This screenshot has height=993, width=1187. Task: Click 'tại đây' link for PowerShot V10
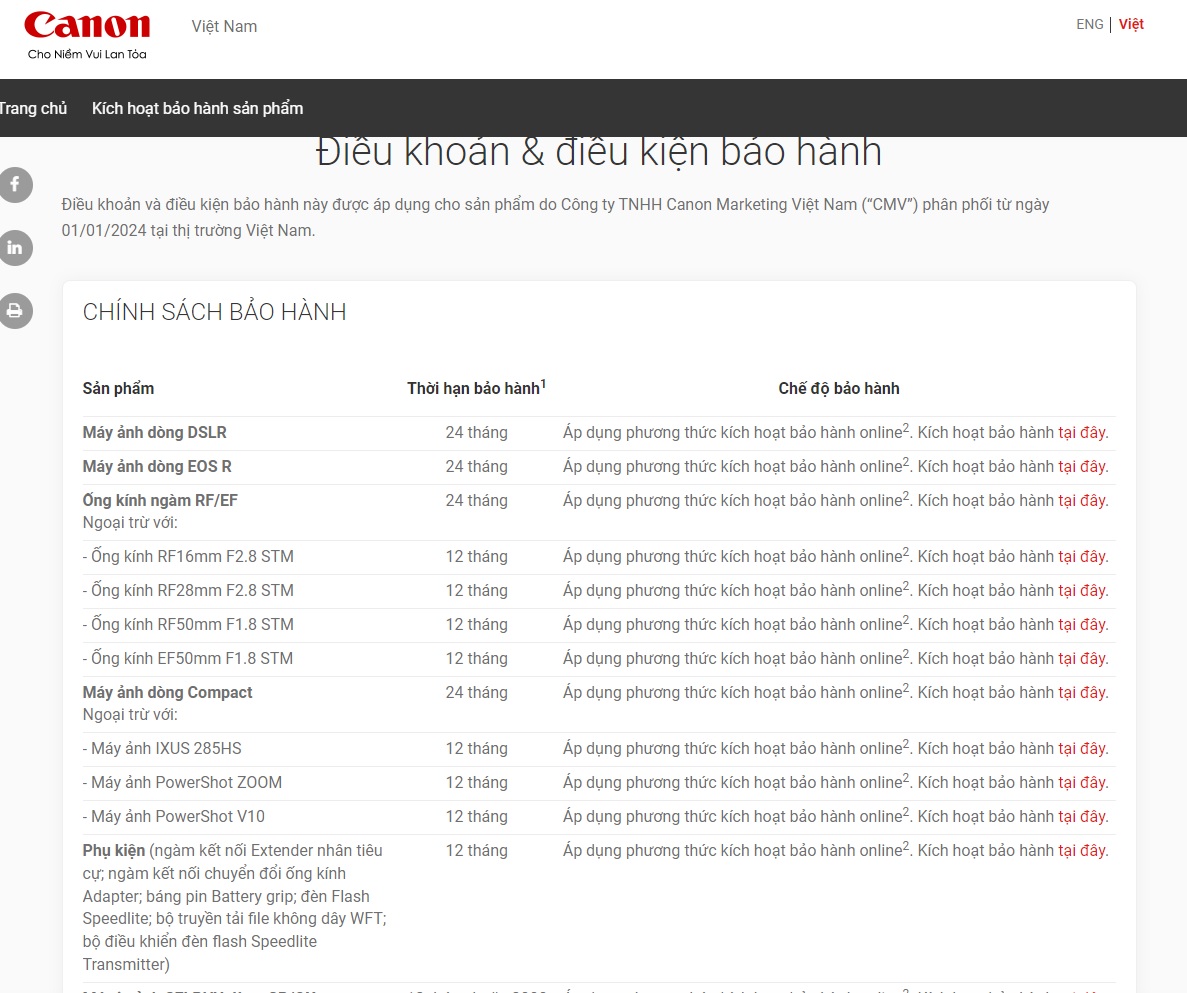pyautogui.click(x=1082, y=817)
